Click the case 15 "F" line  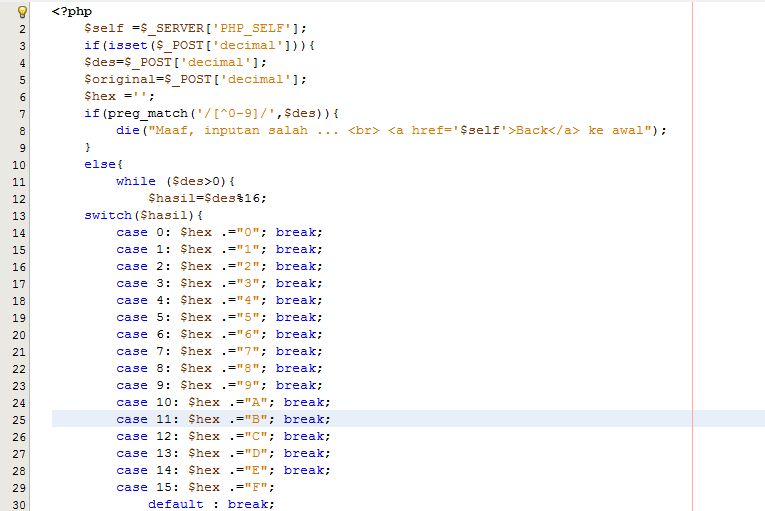[x=196, y=488]
